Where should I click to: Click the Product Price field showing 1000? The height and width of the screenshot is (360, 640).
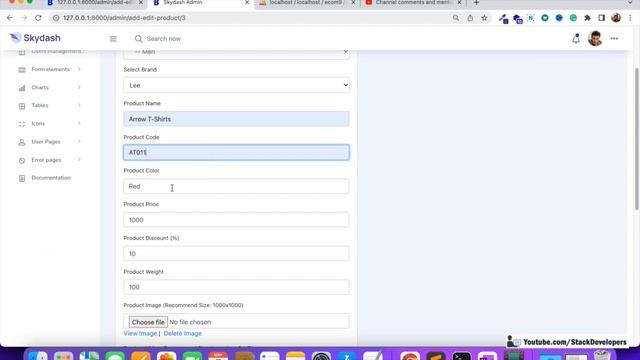[236, 220]
